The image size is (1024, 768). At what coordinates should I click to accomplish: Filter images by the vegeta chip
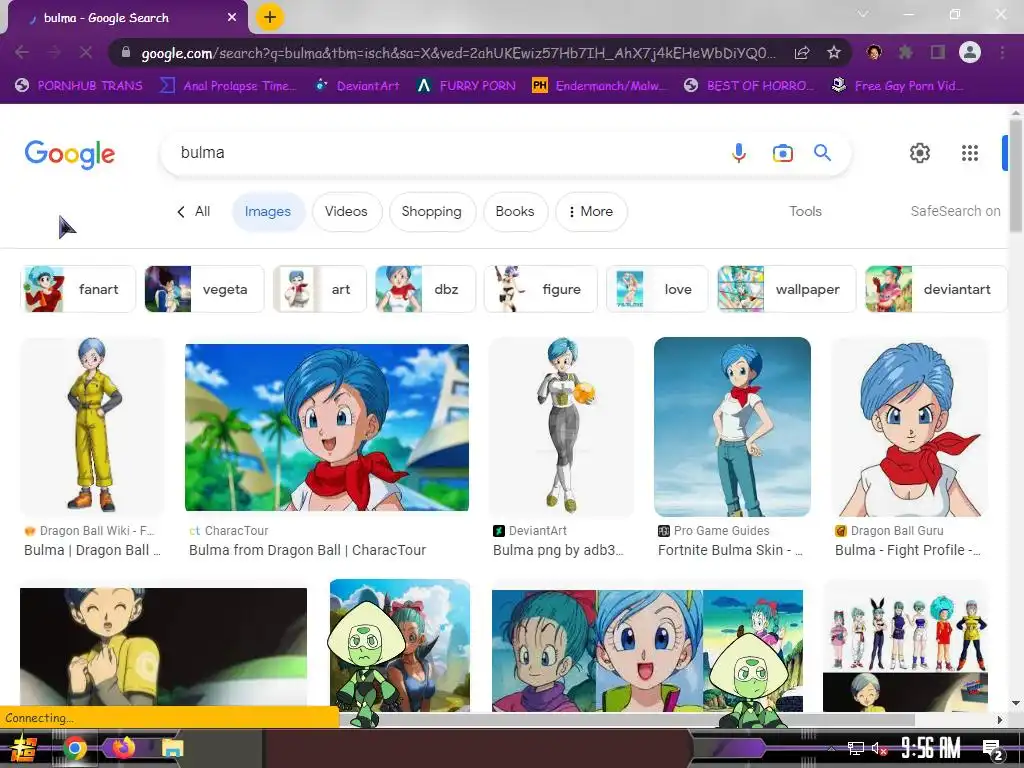pyautogui.click(x=204, y=289)
